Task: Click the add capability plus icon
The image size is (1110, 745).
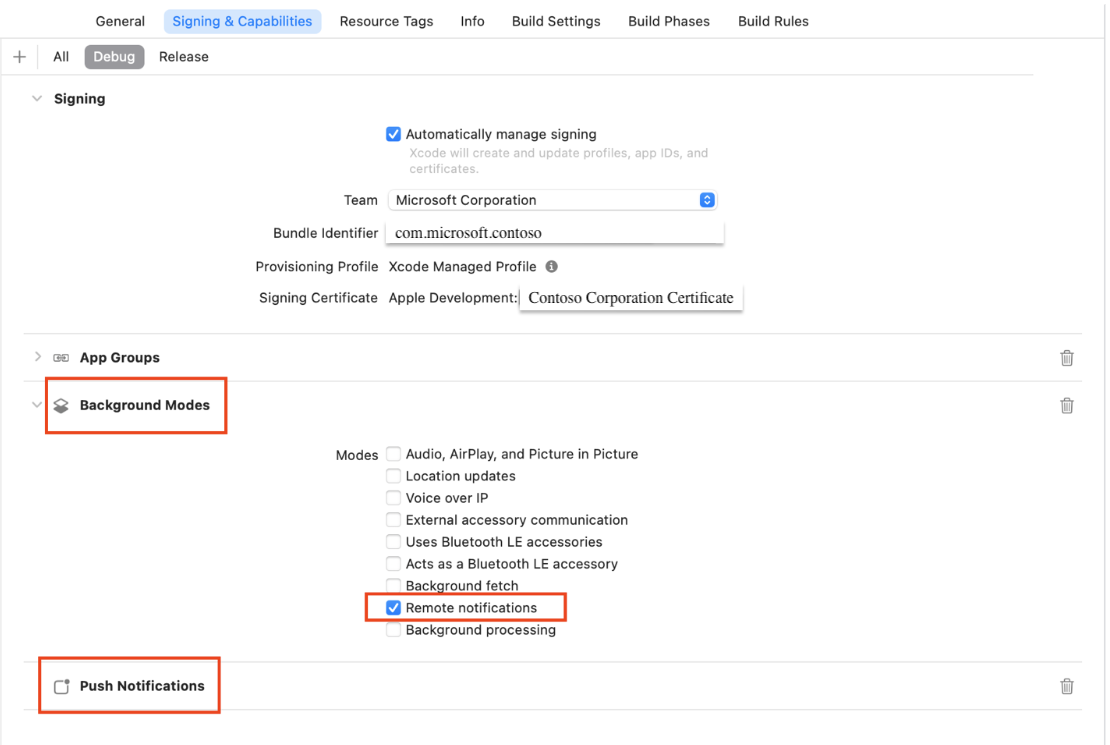Action: point(20,56)
